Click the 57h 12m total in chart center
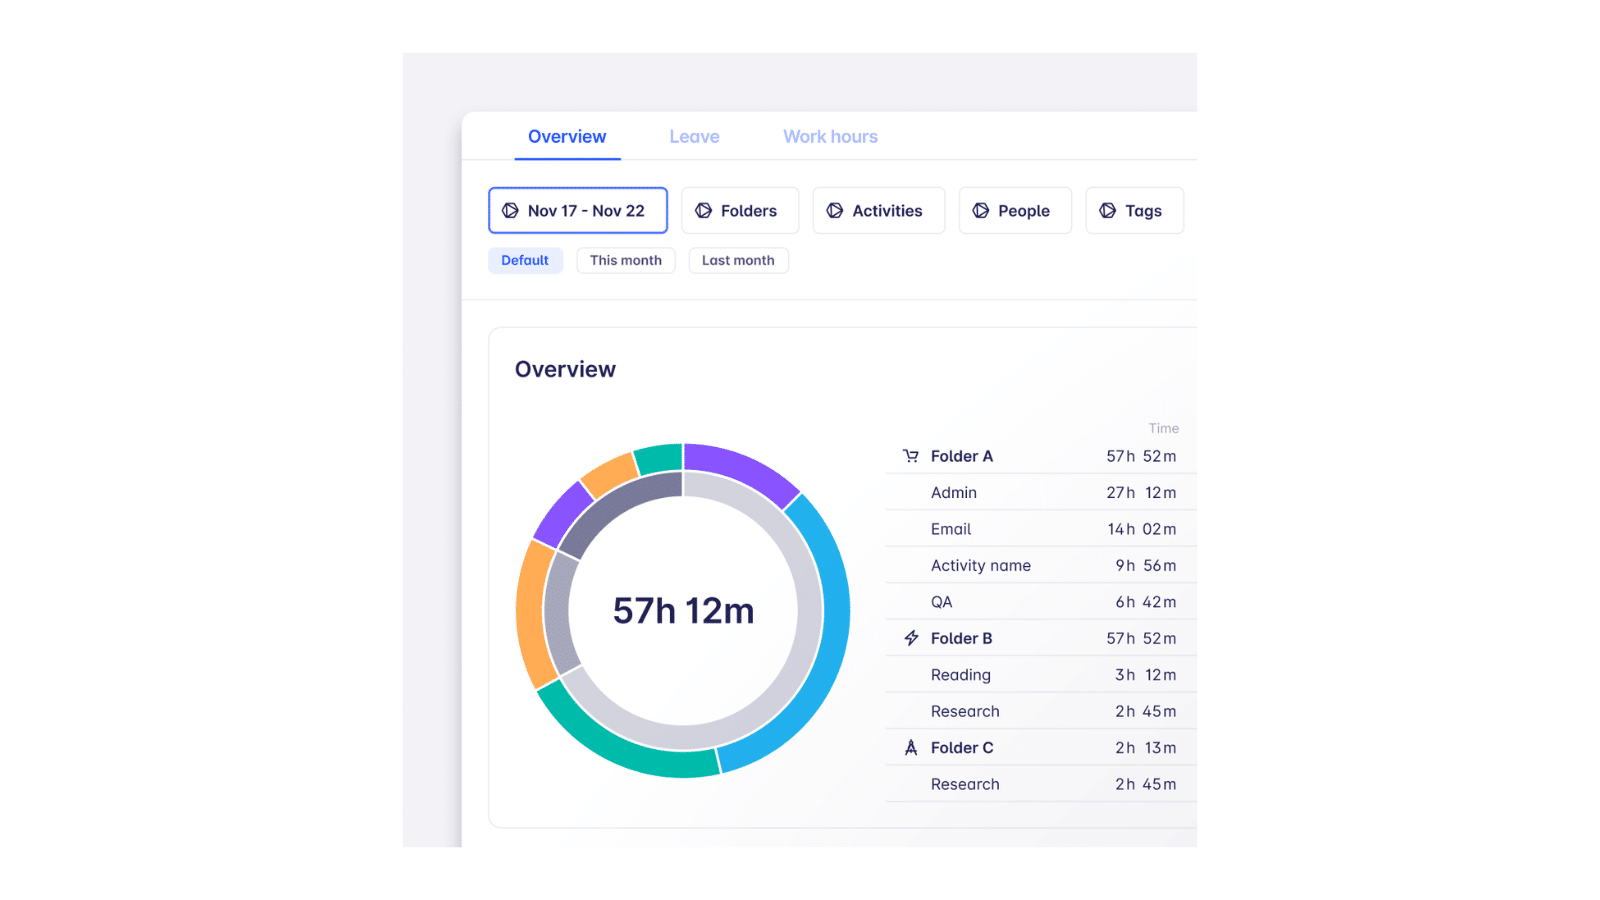Viewport: 1600px width, 900px height. coord(683,611)
